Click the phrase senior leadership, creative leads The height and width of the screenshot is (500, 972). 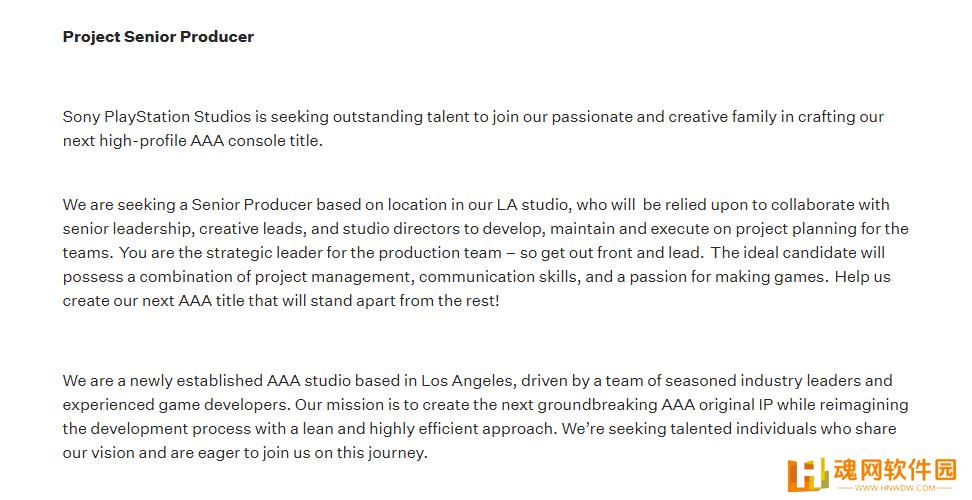183,229
